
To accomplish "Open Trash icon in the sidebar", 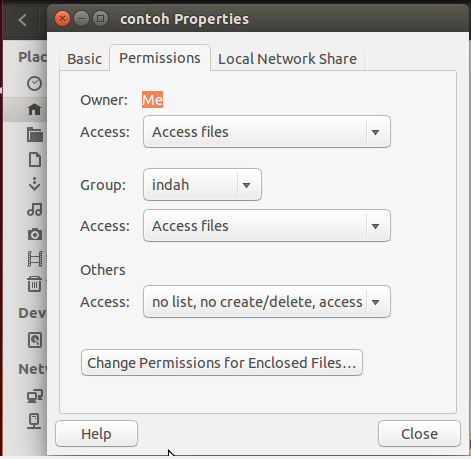I will tap(34, 284).
